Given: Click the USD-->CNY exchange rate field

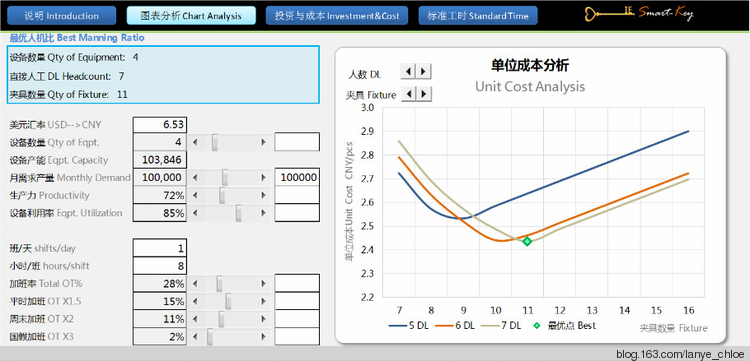Looking at the screenshot, I should (x=160, y=125).
